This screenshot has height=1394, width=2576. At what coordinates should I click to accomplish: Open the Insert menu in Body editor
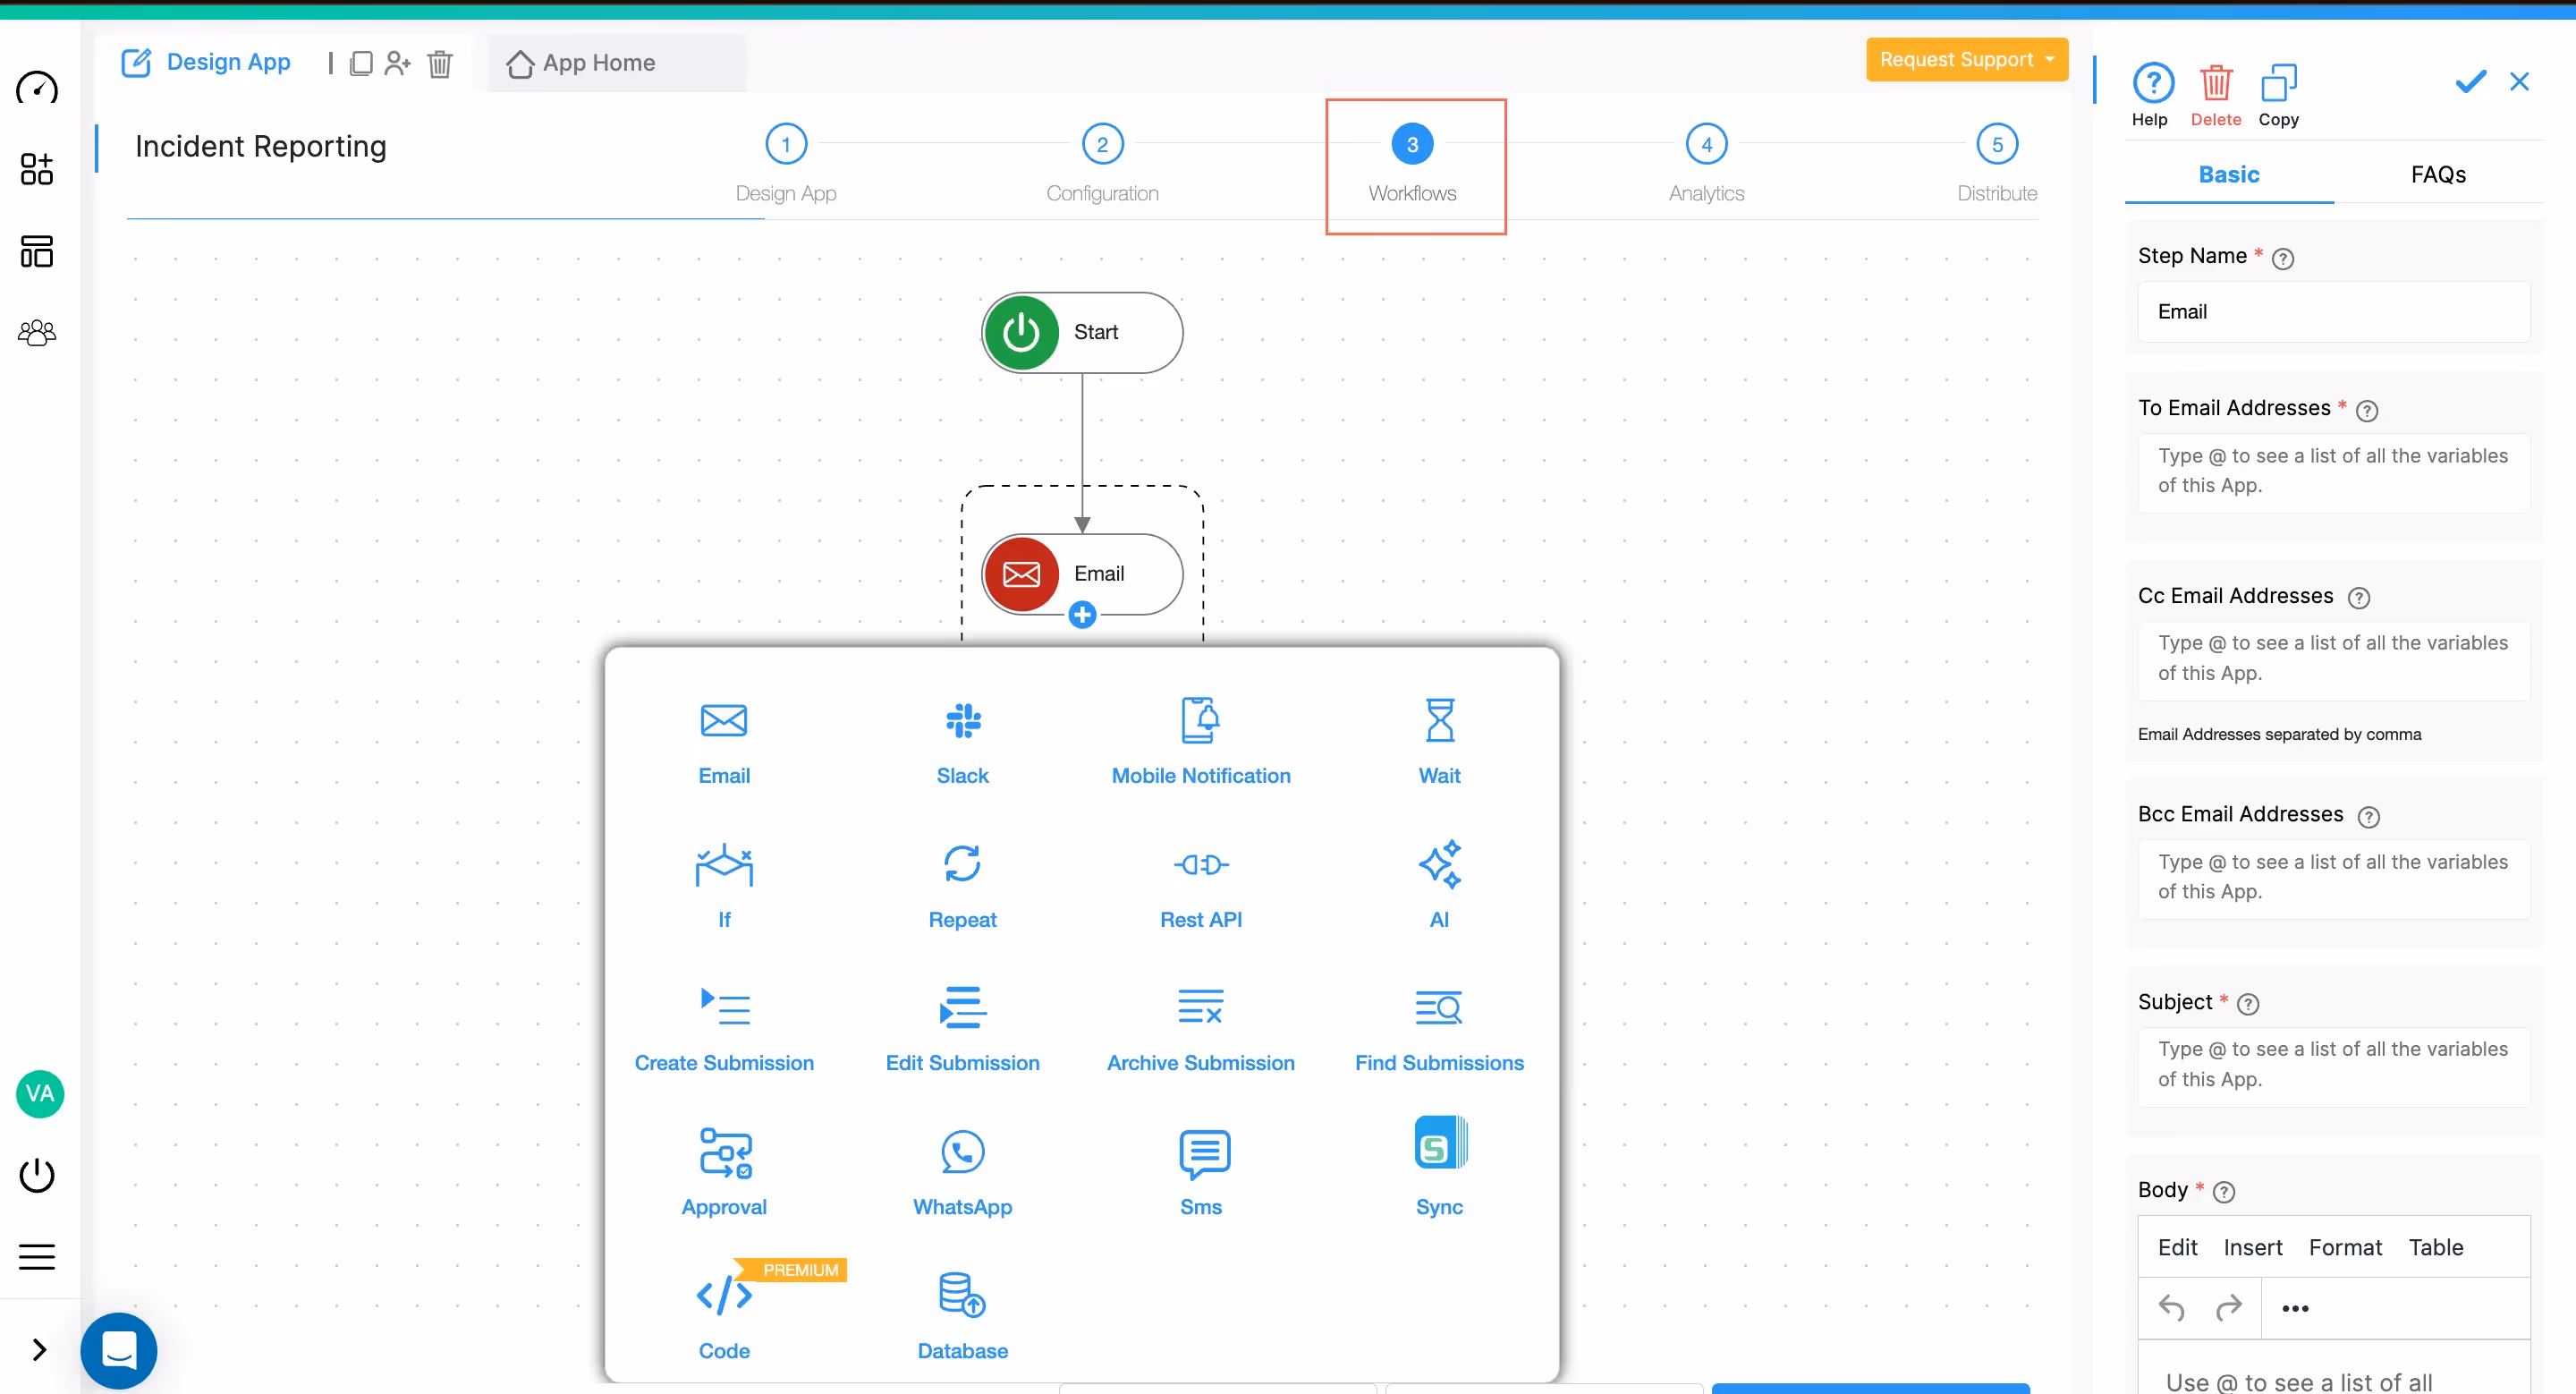point(2252,1247)
